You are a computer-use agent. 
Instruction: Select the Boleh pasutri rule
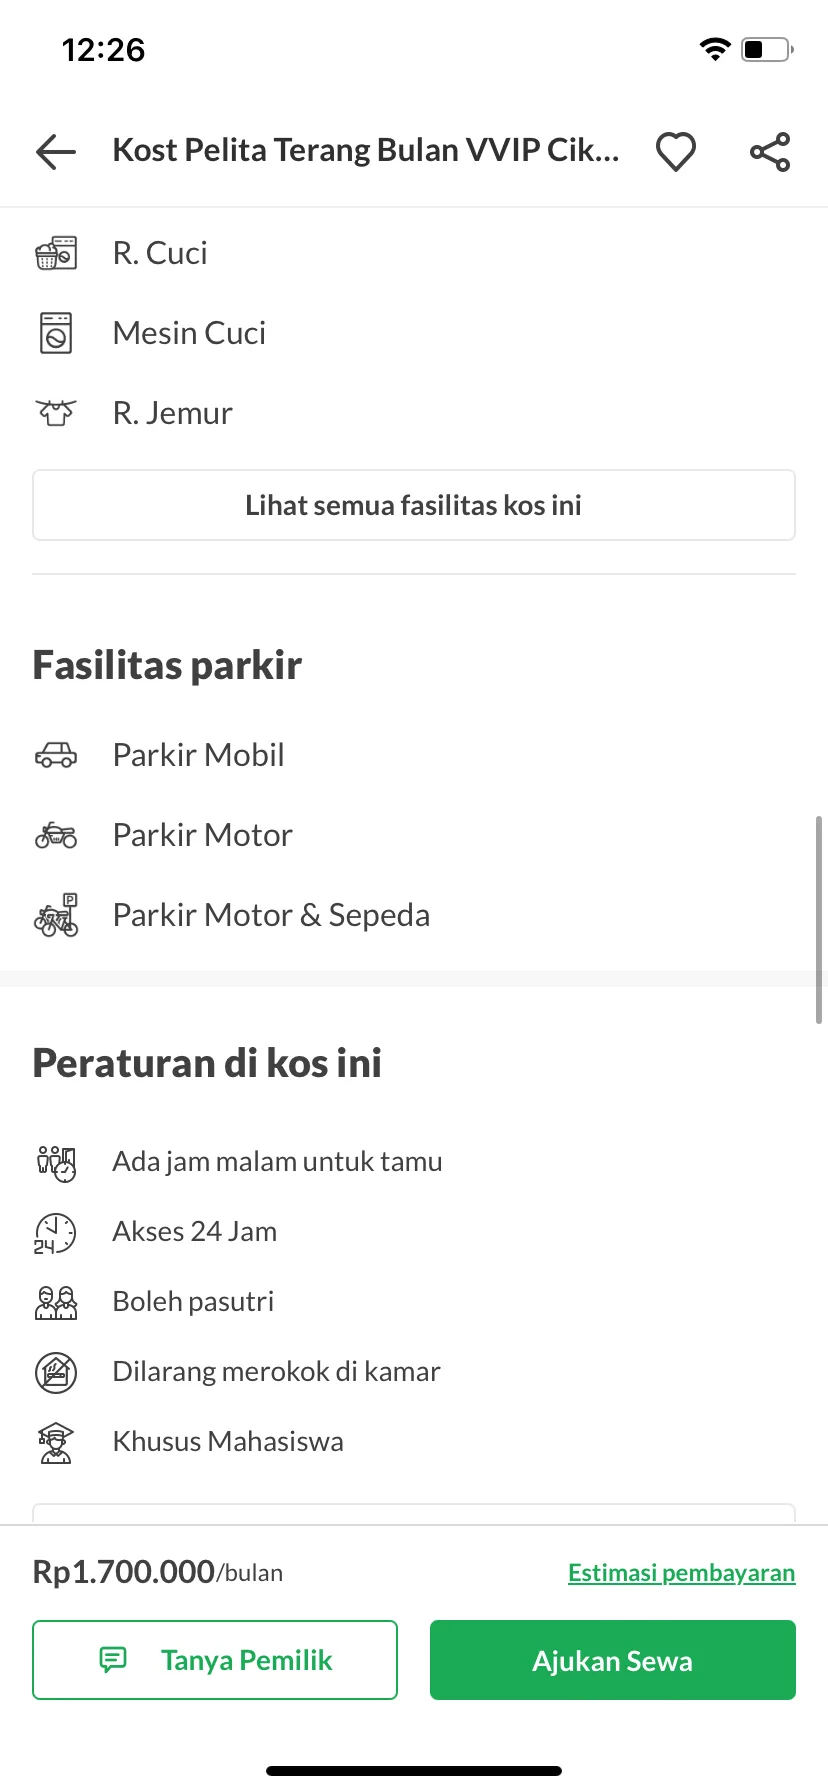click(x=193, y=1302)
